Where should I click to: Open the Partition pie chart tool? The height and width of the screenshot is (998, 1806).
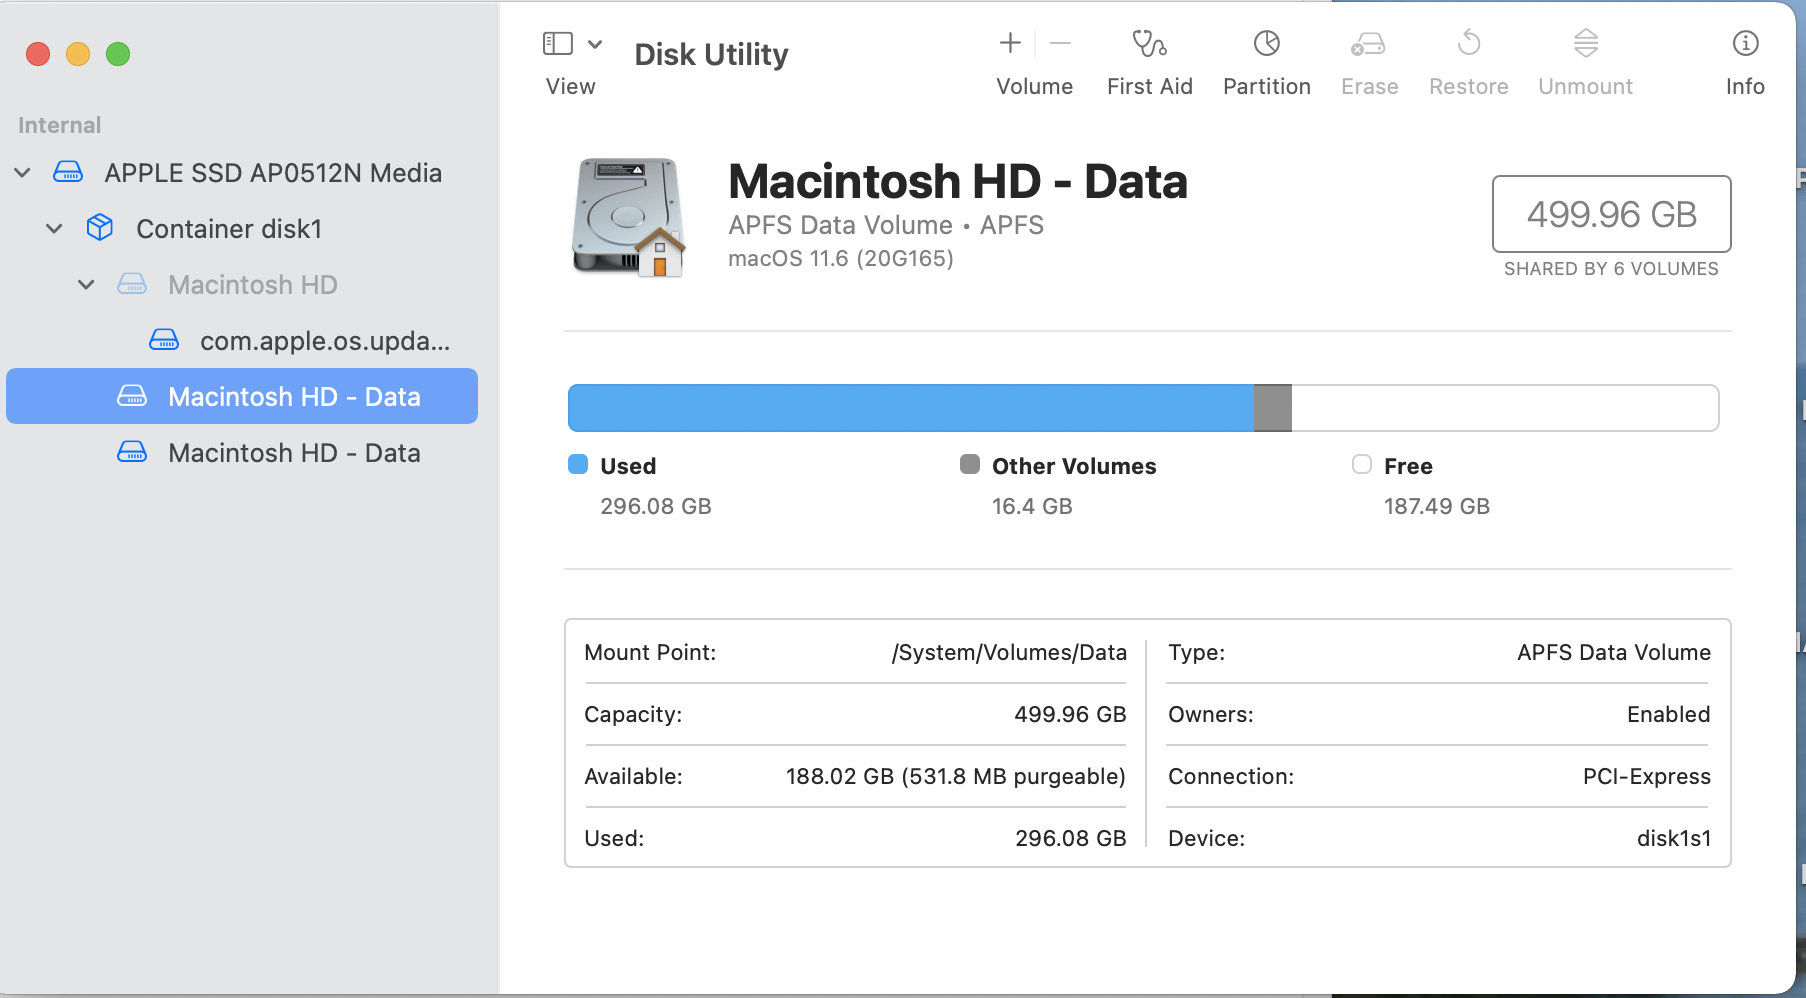[1266, 44]
